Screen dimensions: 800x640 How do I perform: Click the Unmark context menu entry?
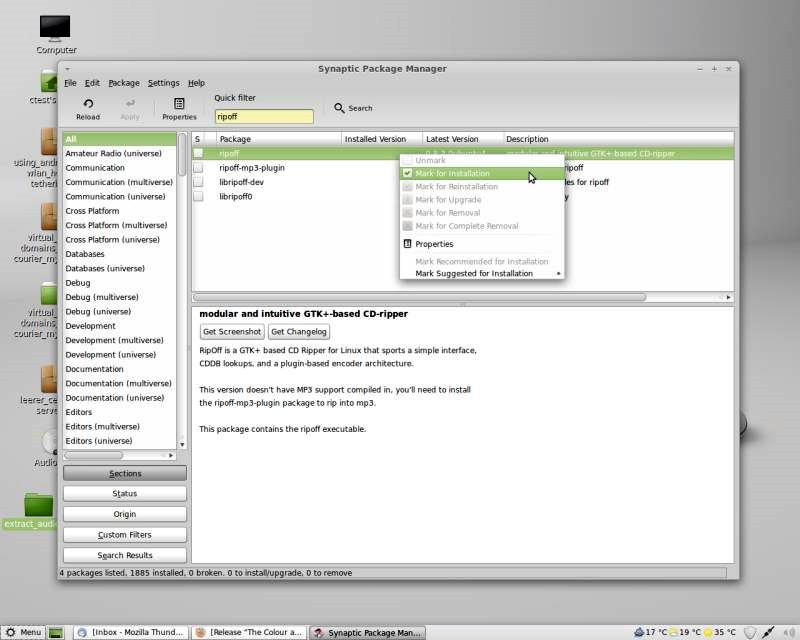point(482,160)
